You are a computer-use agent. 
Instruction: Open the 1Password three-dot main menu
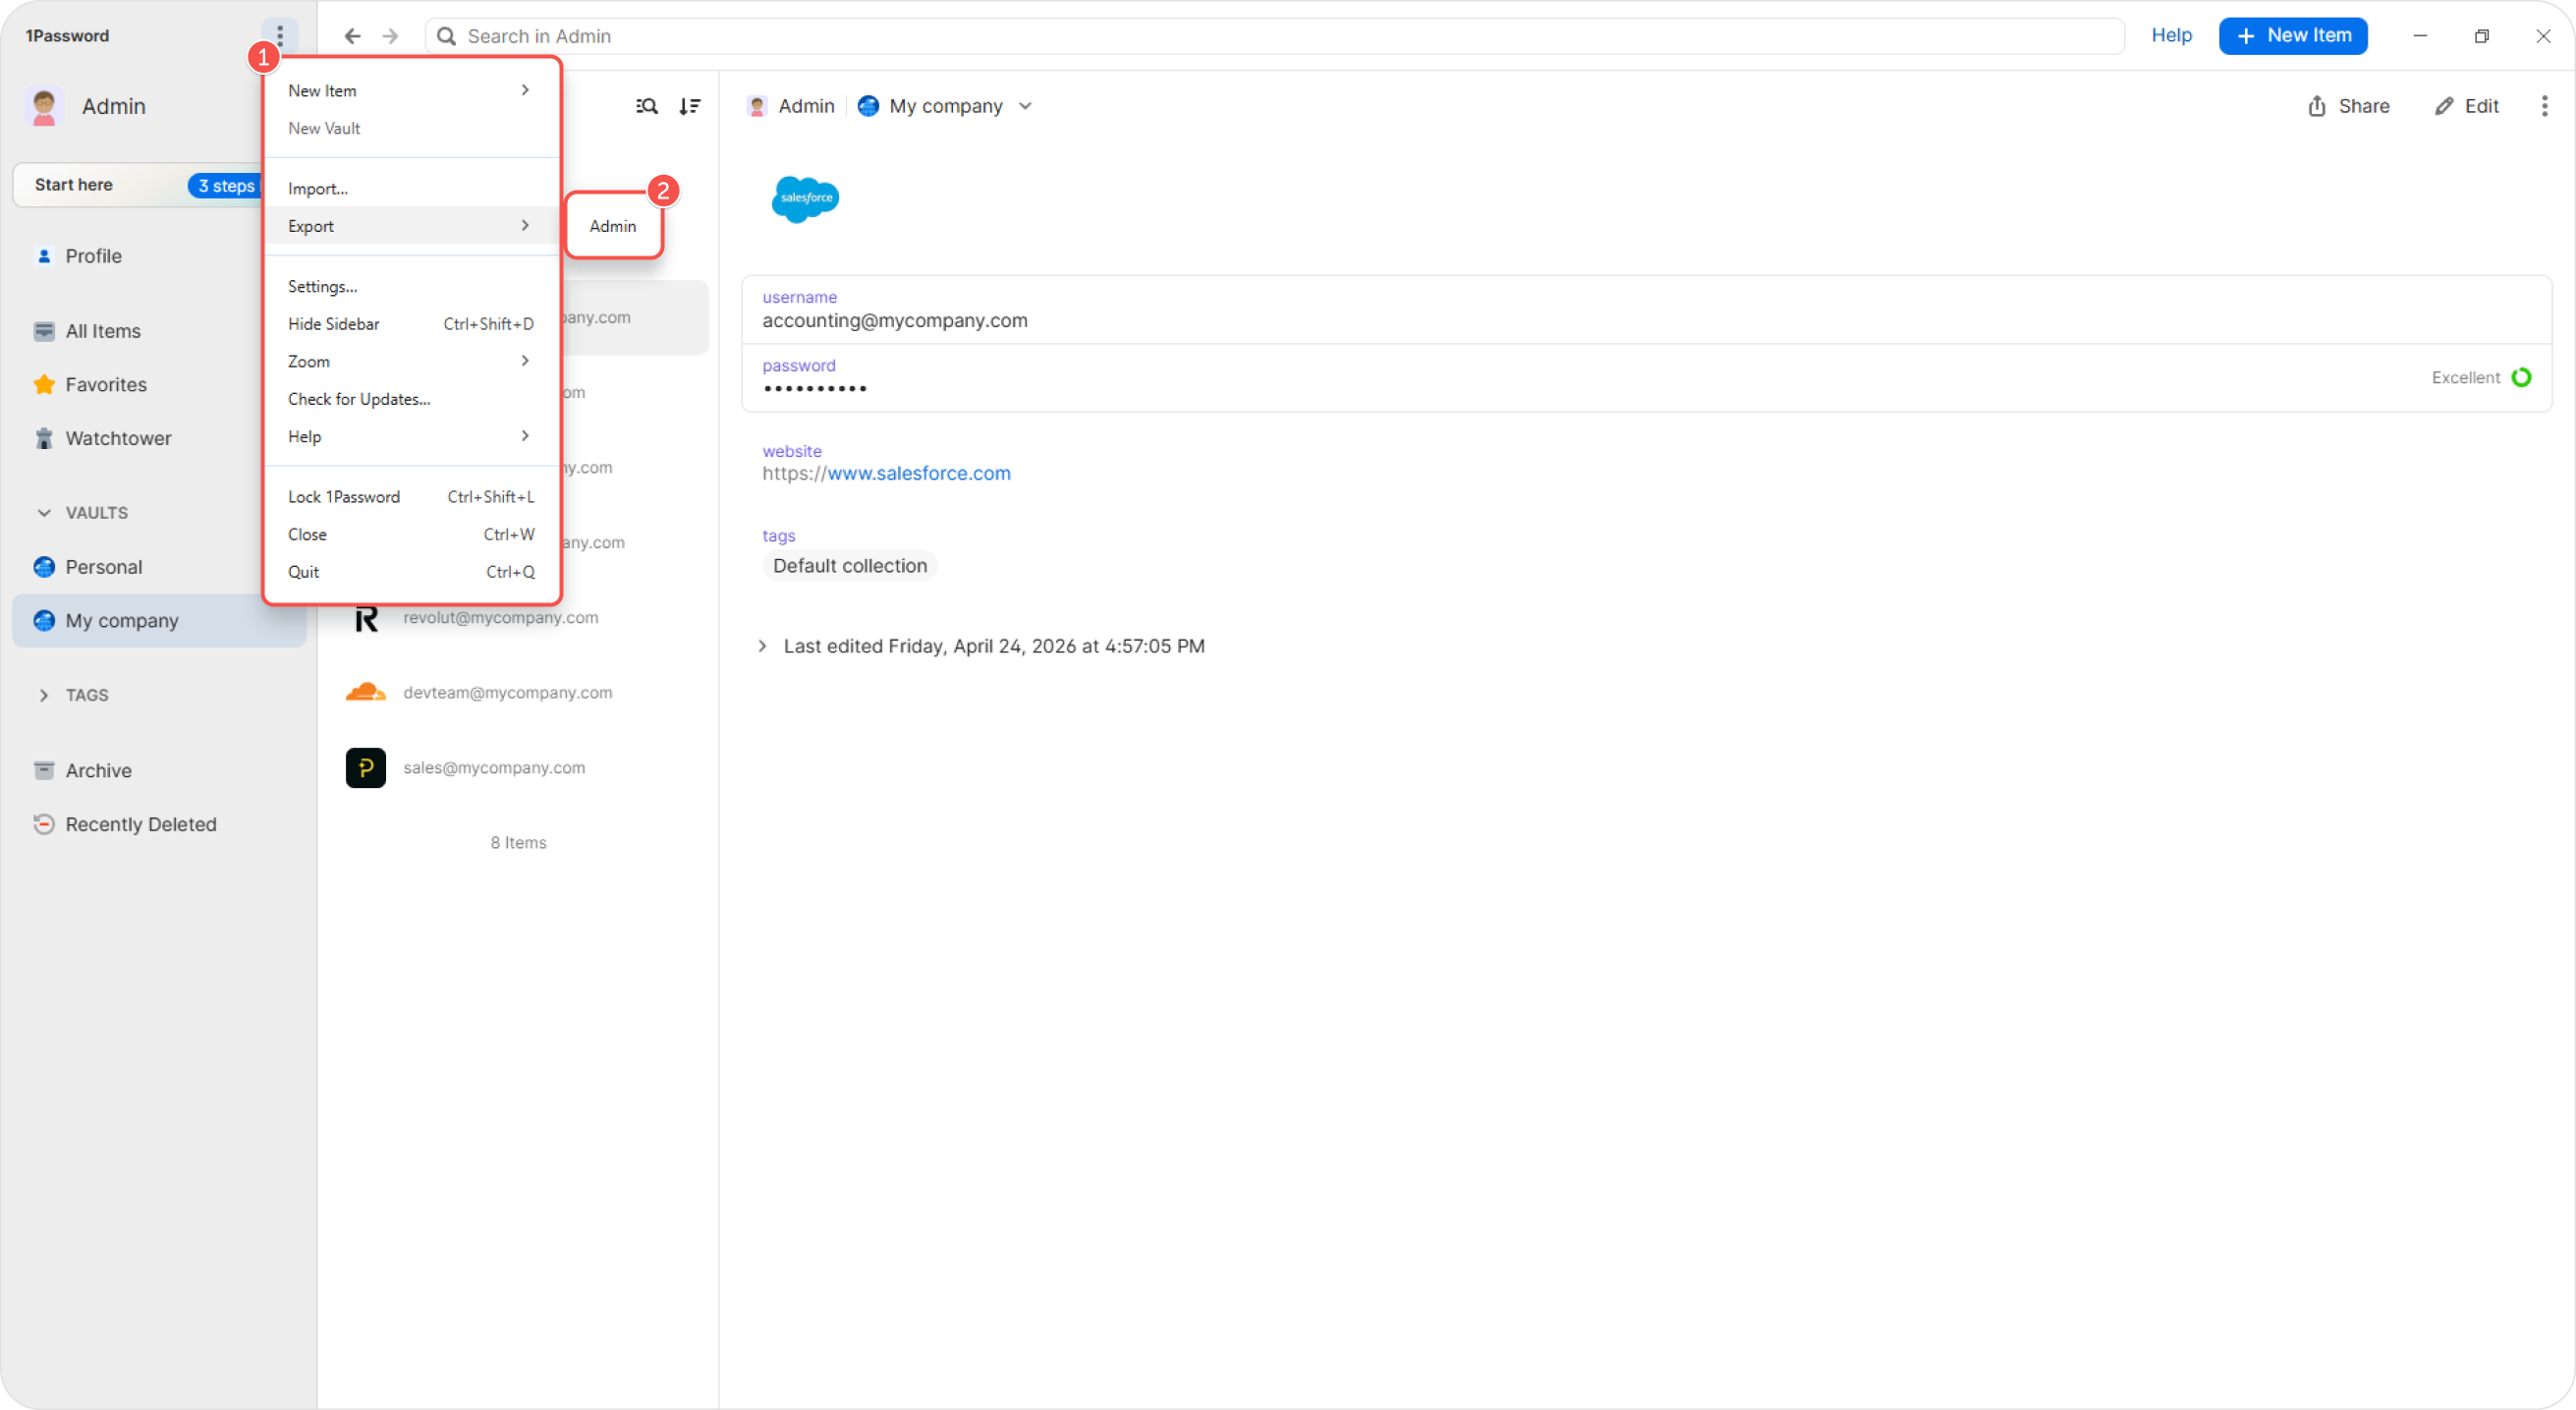click(280, 36)
